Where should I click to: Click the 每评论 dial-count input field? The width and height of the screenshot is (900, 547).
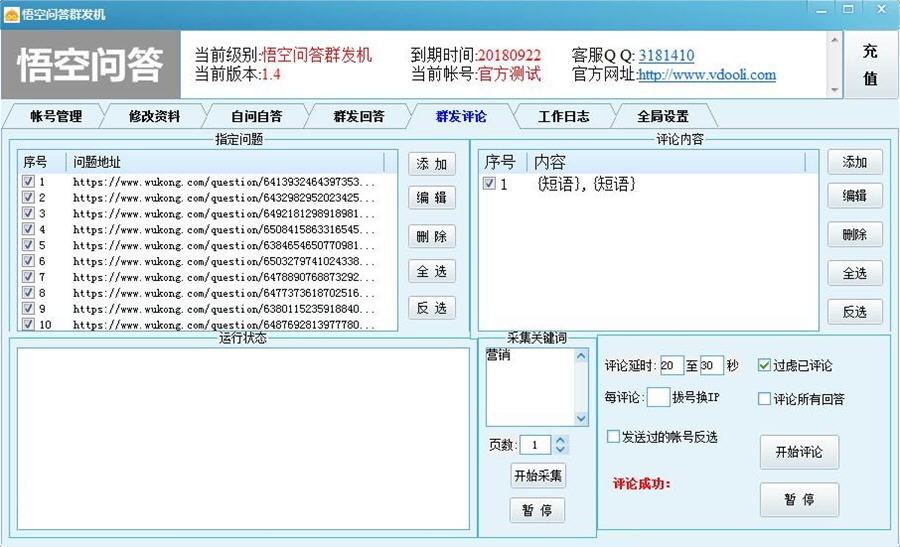[658, 398]
